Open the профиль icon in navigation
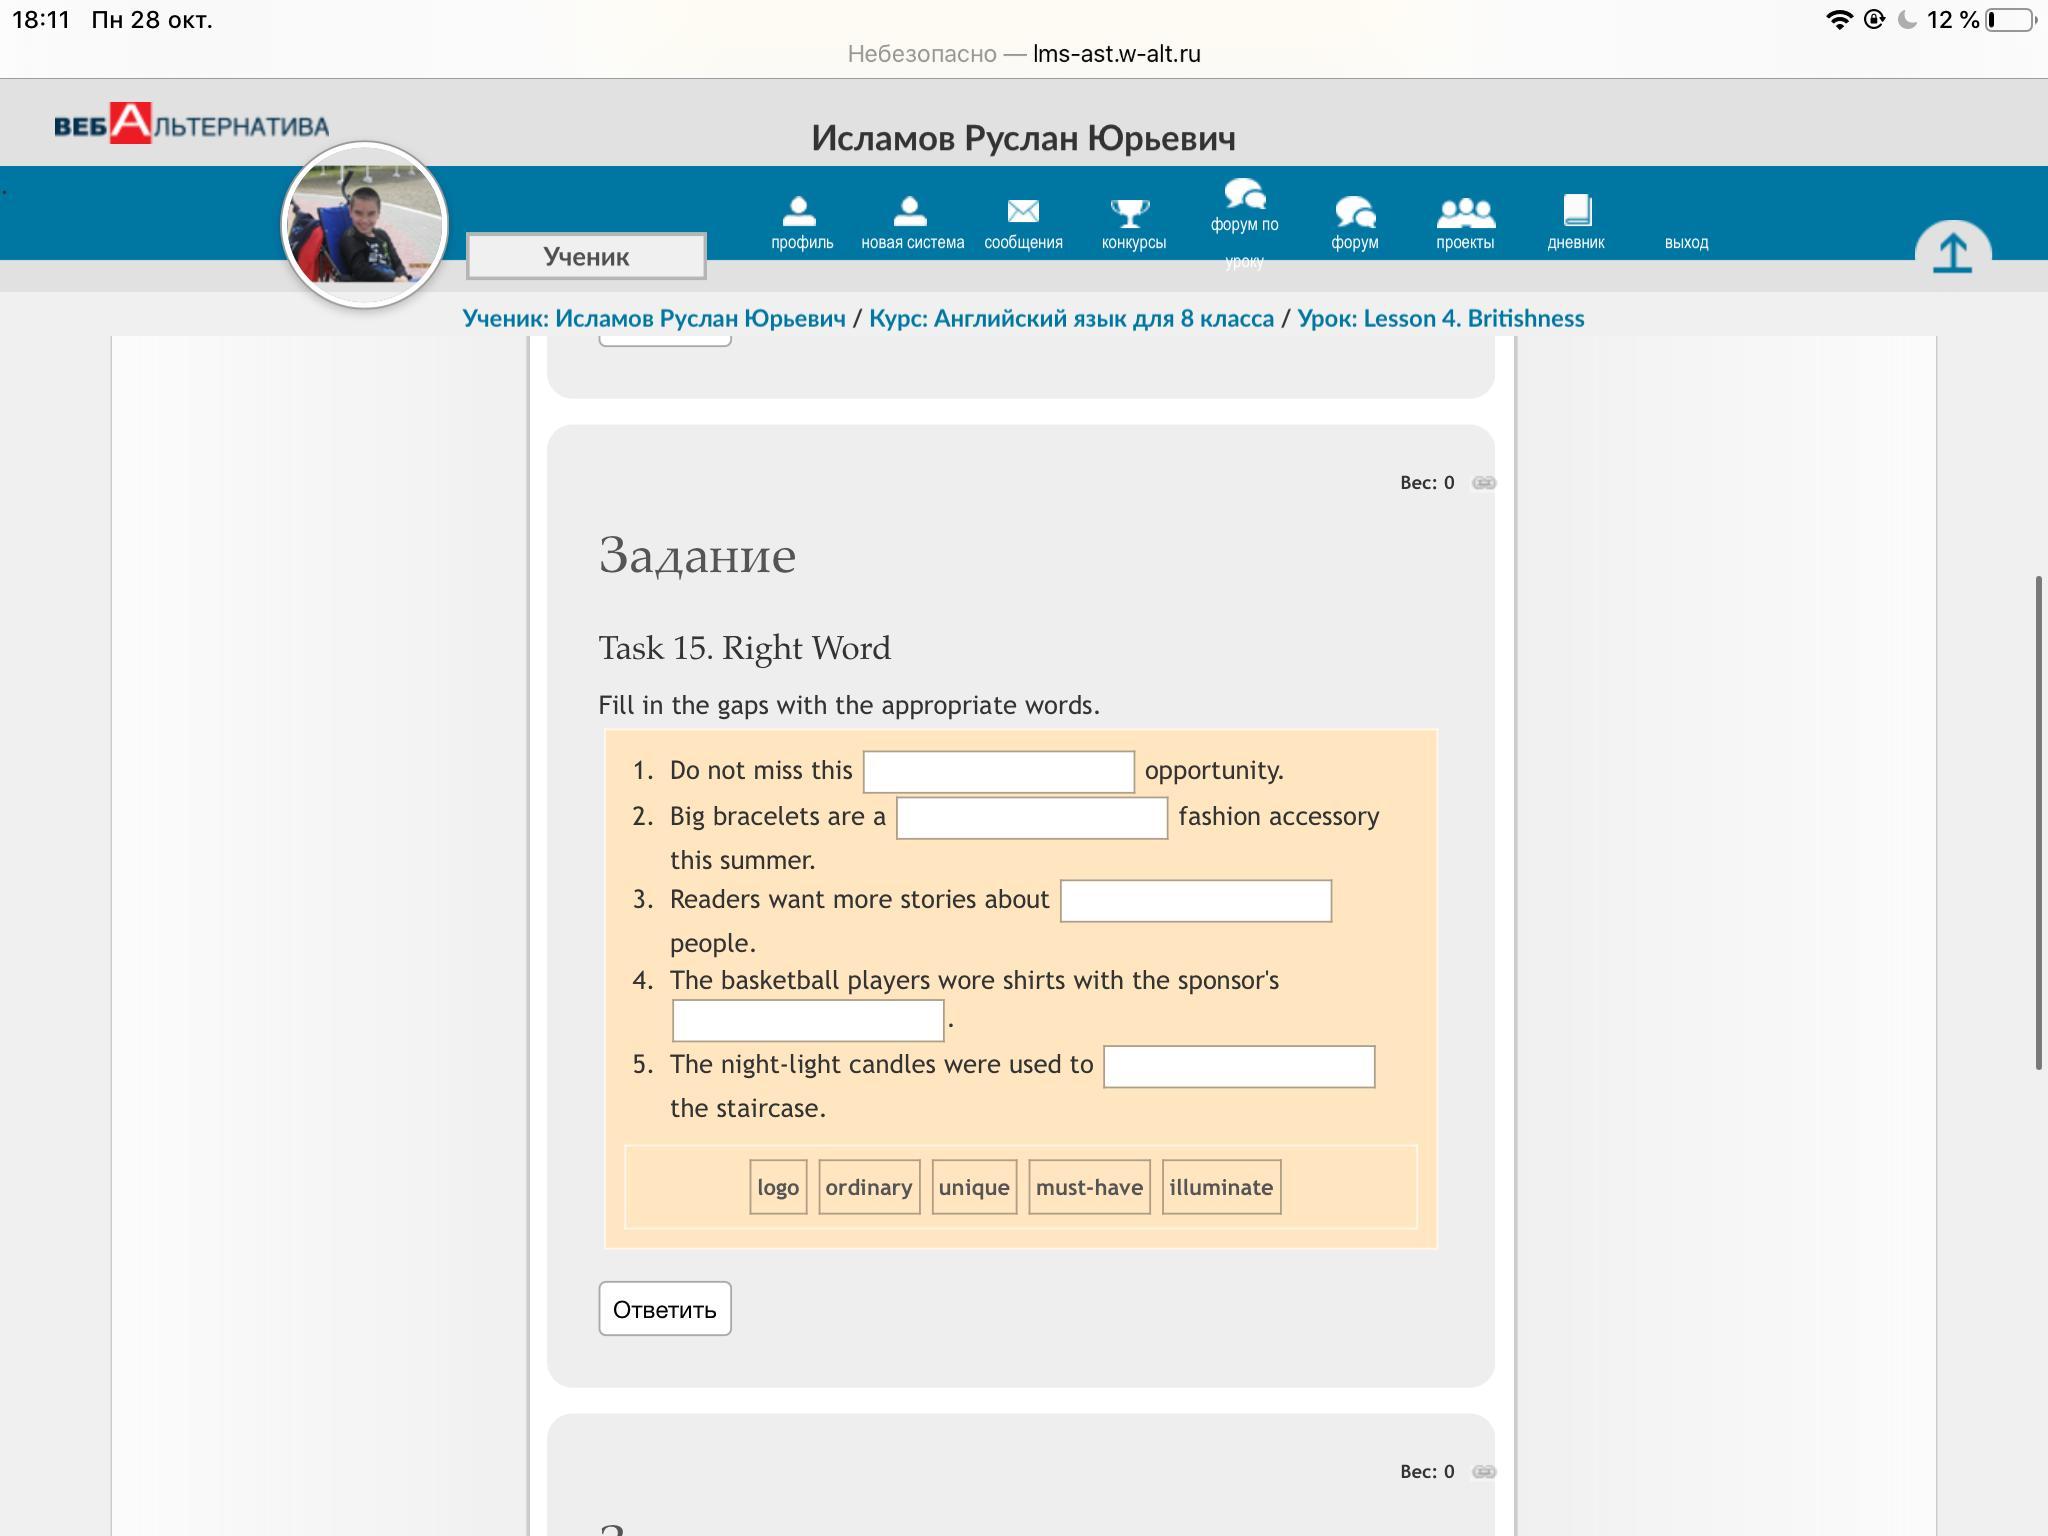Viewport: 2048px width, 1536px height. pos(800,212)
